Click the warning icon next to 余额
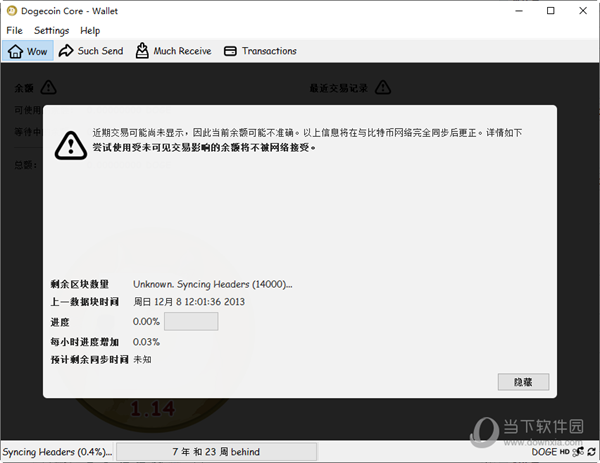 point(49,88)
